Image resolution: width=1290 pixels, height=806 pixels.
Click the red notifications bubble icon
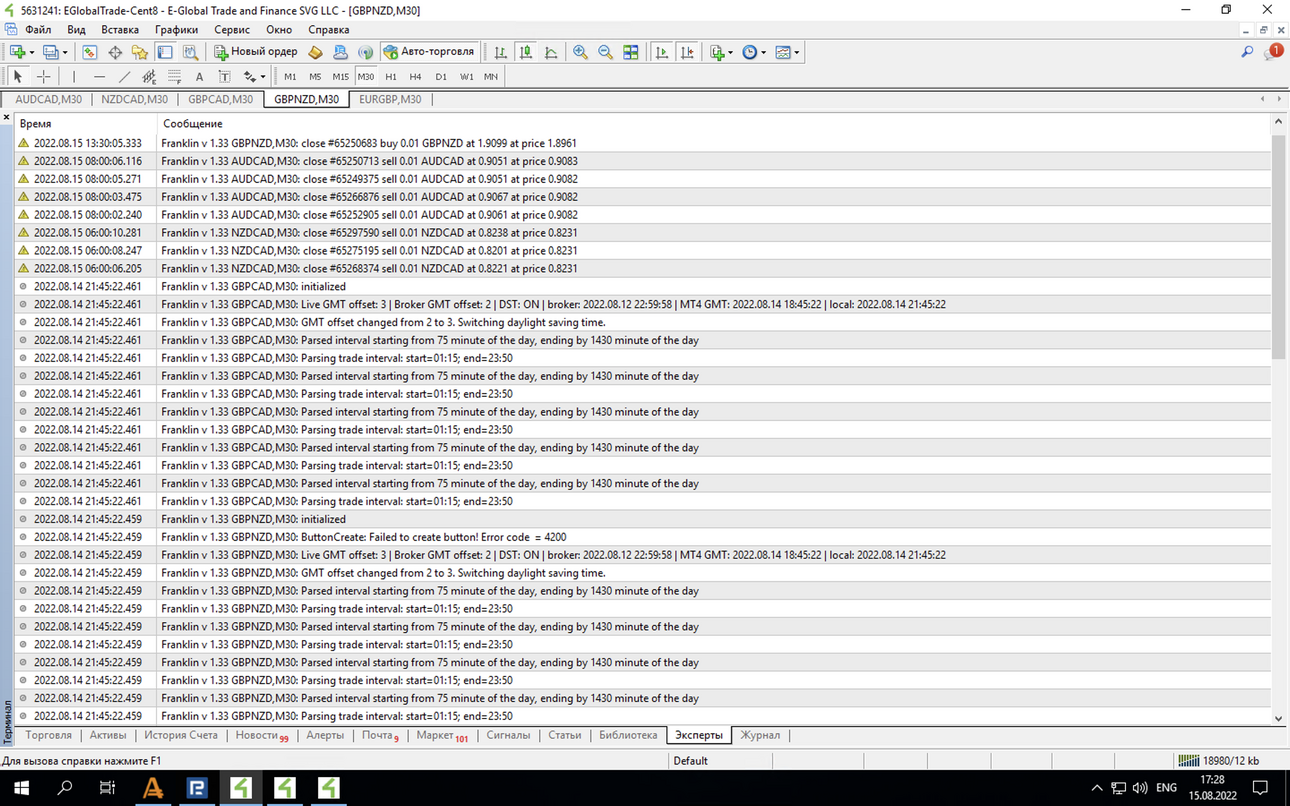pos(1274,52)
